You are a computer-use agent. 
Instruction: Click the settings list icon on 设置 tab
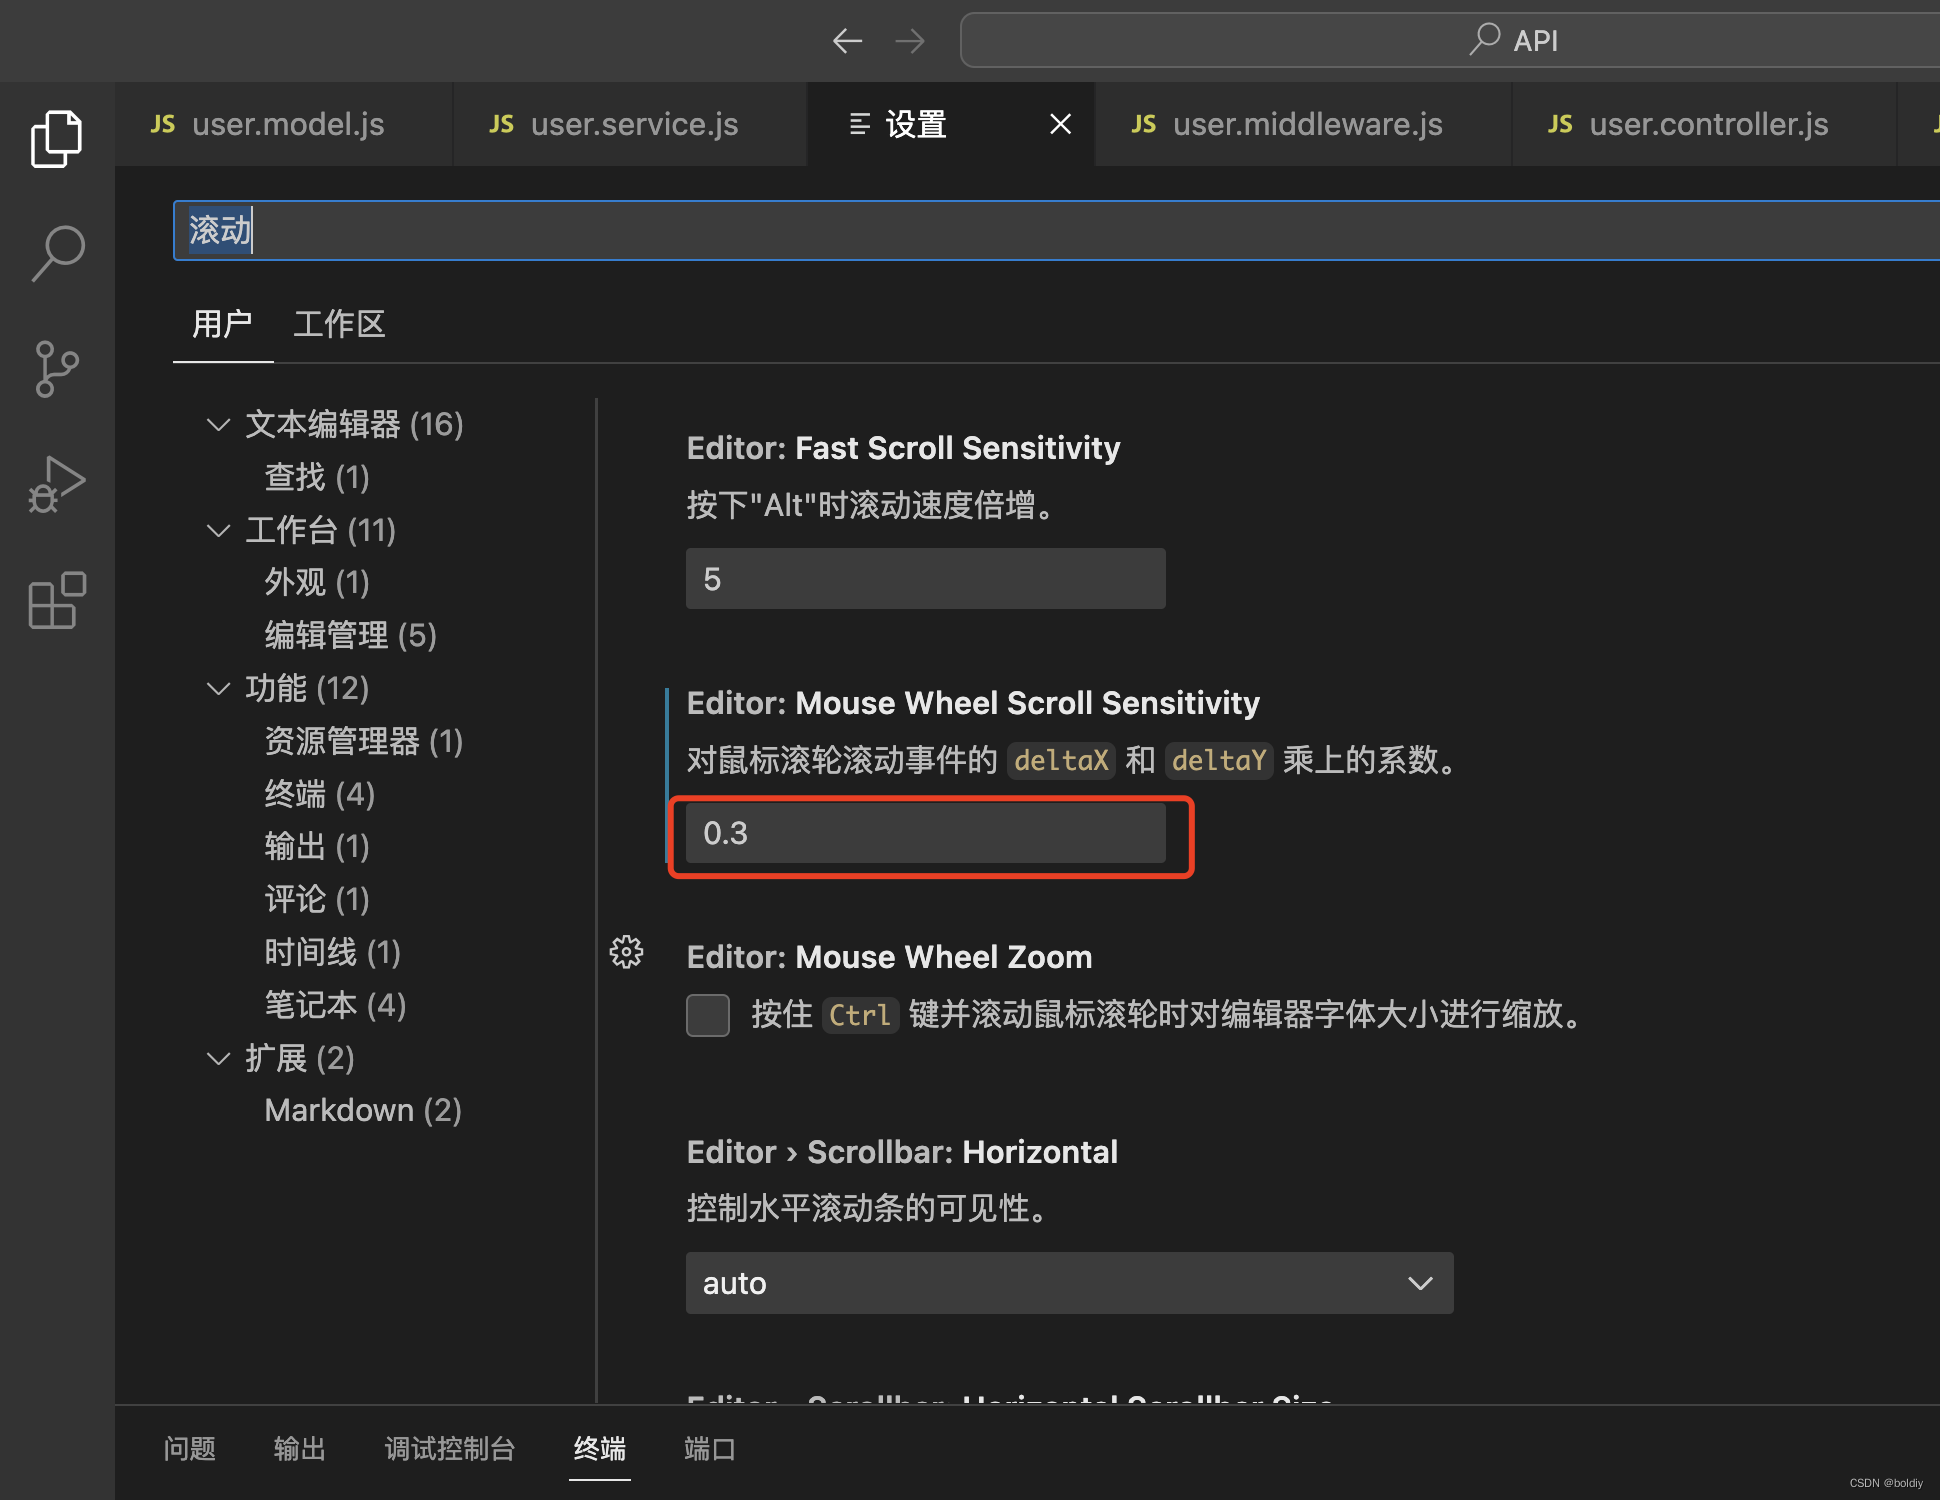click(x=859, y=124)
